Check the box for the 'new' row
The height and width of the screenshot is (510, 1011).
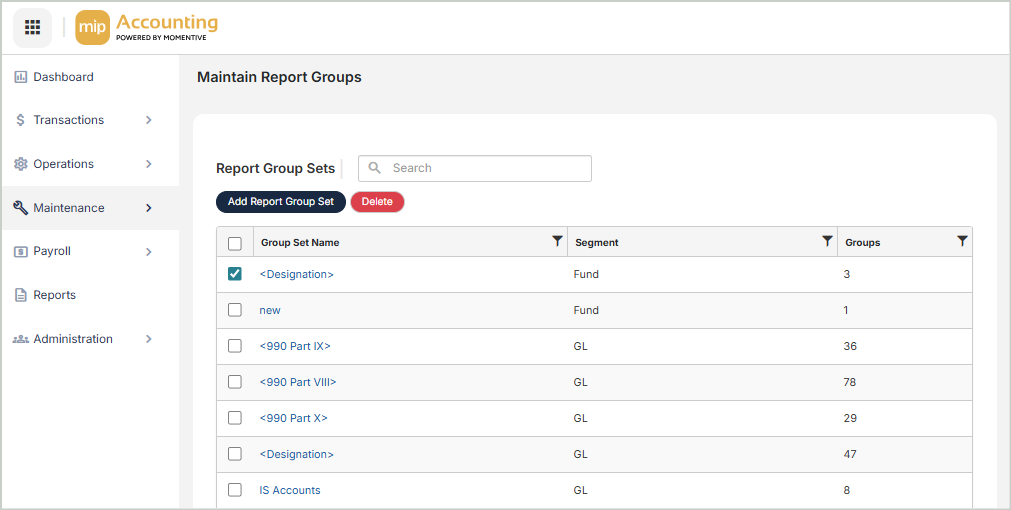pos(235,310)
